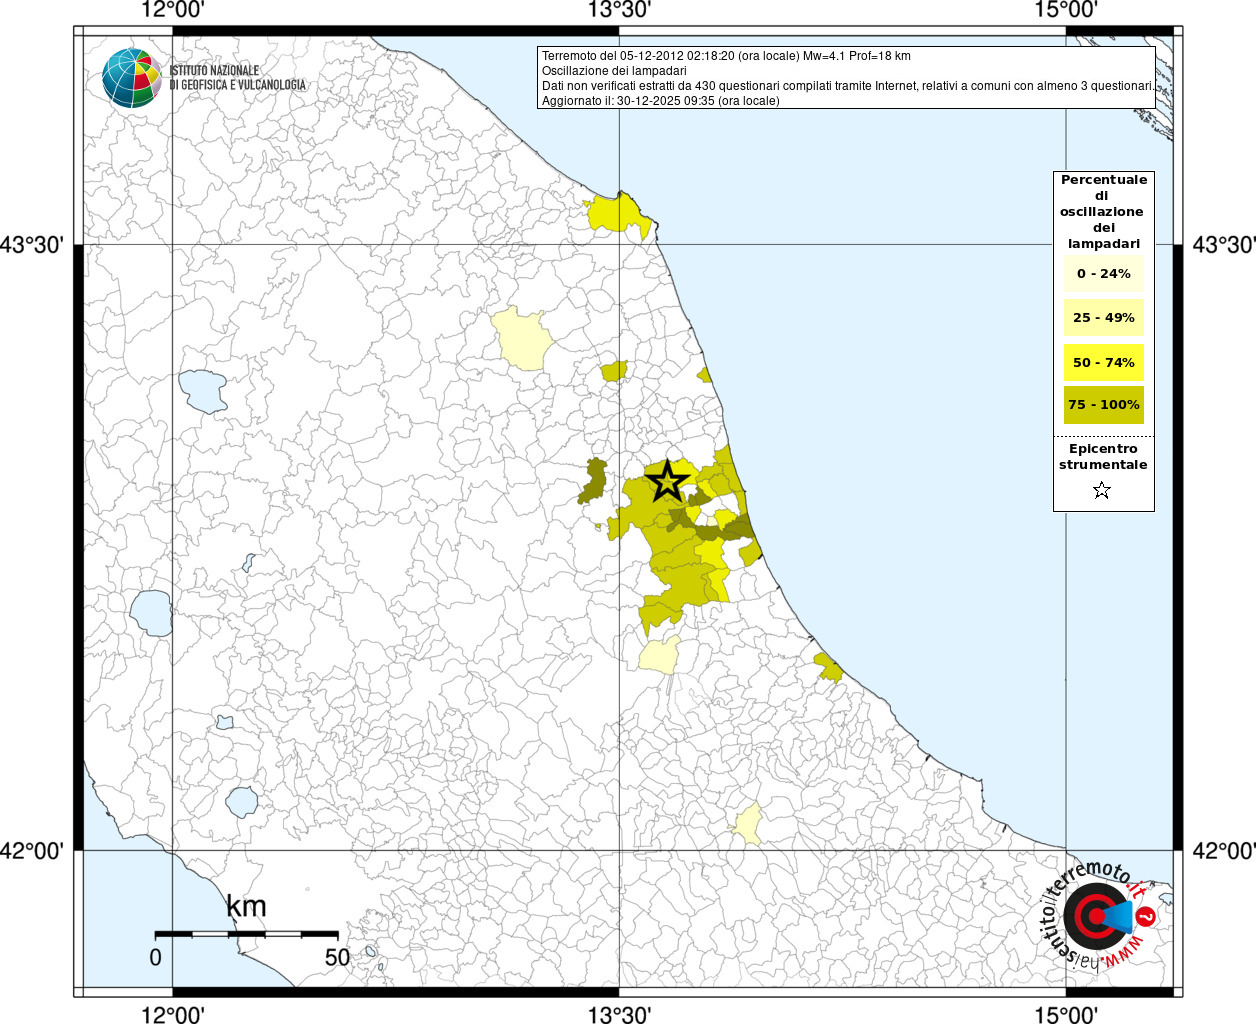Viewport: 1256px width, 1024px height.
Task: Click the 'Percentuale di oscillazione' legend heading
Action: [x=1103, y=211]
